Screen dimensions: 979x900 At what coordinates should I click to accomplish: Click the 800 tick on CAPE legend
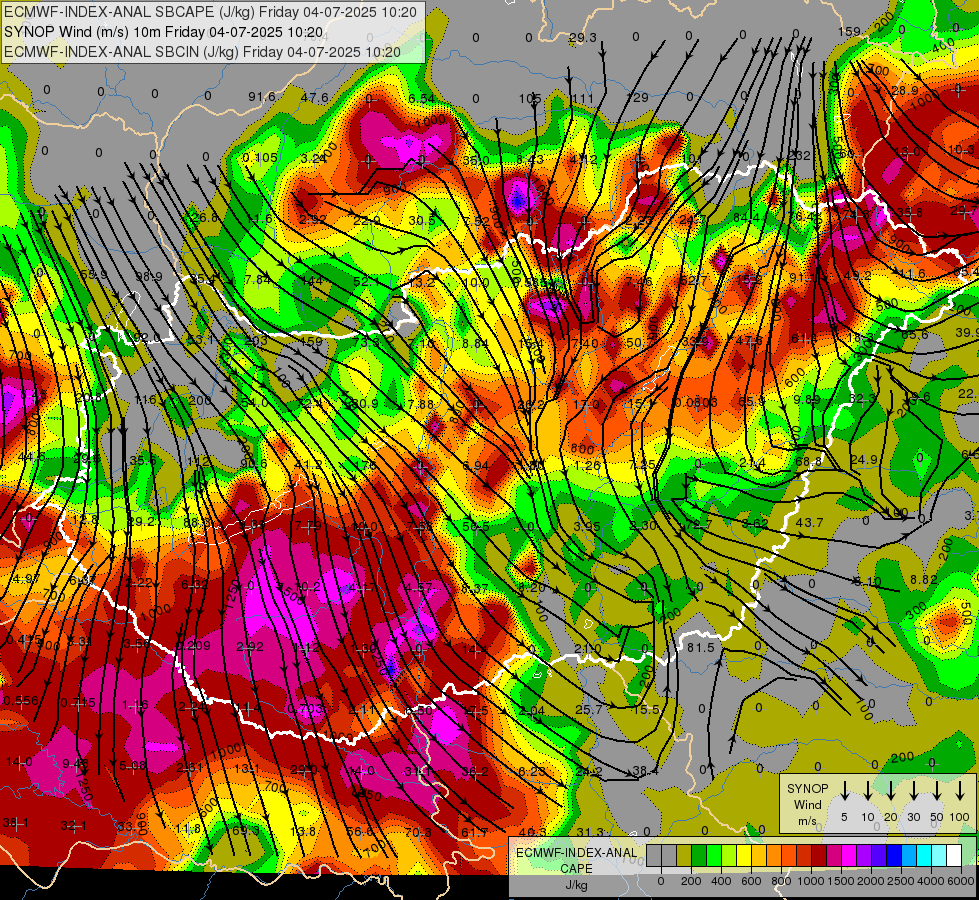click(781, 881)
